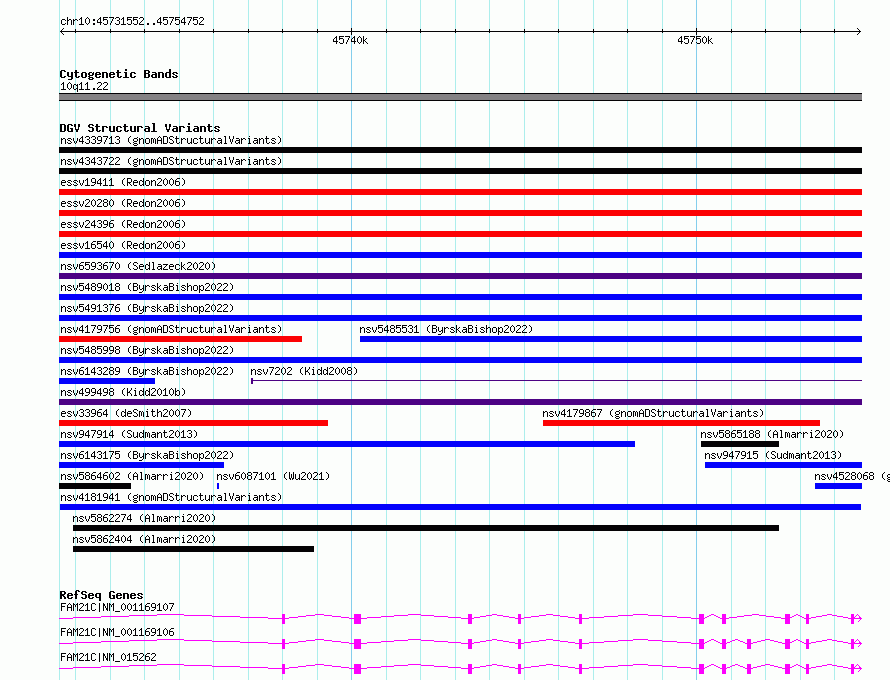This screenshot has height=680, width=890.
Task: Click the nsv7202 (Kidd2008) label
Action: (x=304, y=371)
